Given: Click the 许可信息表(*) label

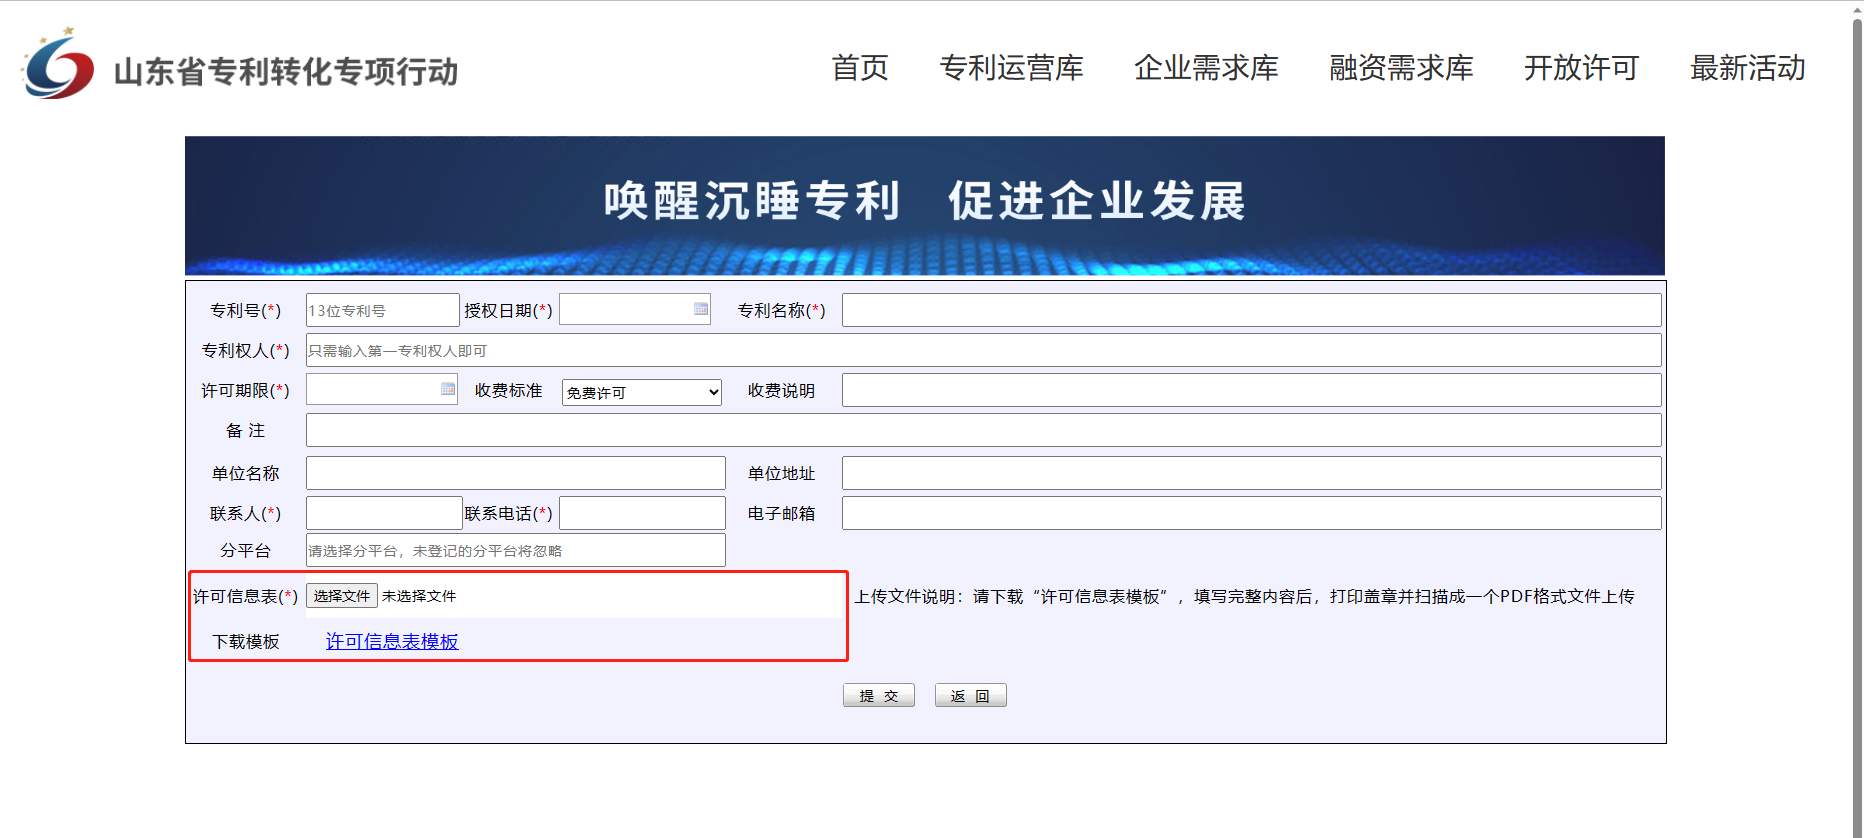Looking at the screenshot, I should pos(245,596).
